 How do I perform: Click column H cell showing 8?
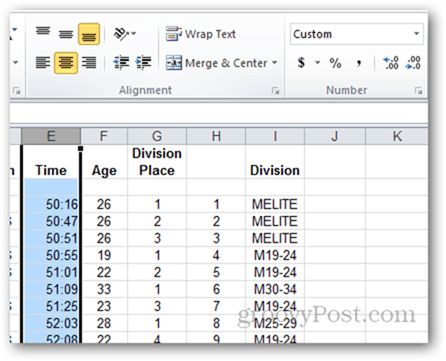click(216, 323)
